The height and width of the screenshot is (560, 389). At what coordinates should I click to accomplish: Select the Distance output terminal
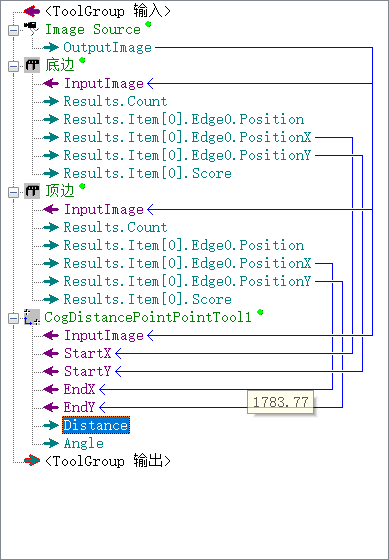pyautogui.click(x=96, y=425)
